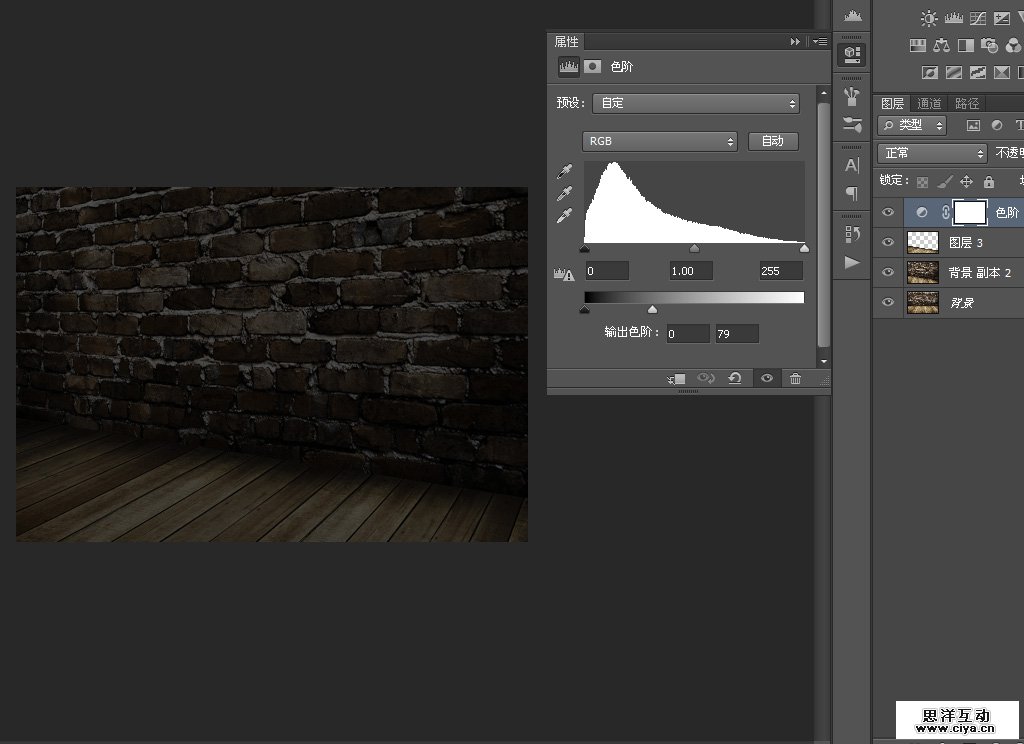
Task: Select the black point eyedropper
Action: [x=565, y=172]
